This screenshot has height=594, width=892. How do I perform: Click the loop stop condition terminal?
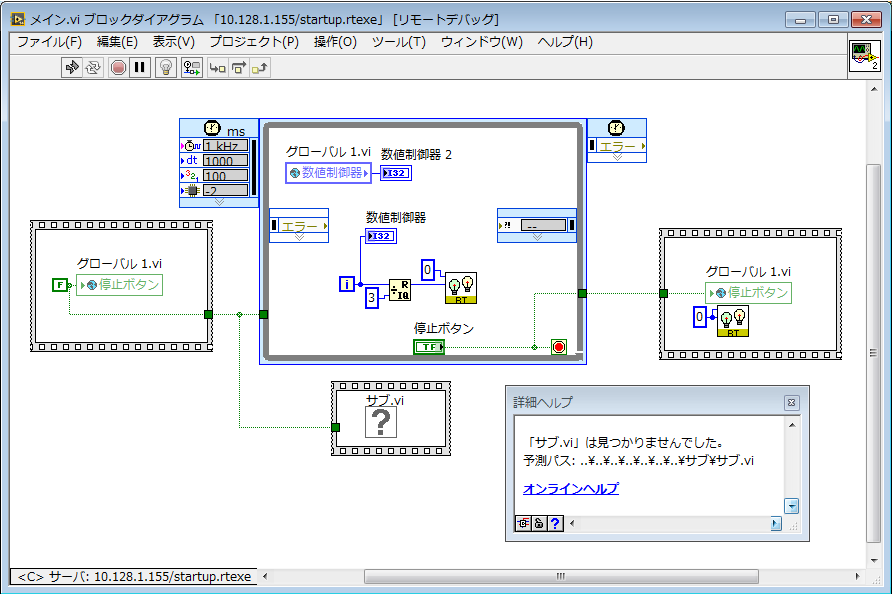(x=559, y=347)
